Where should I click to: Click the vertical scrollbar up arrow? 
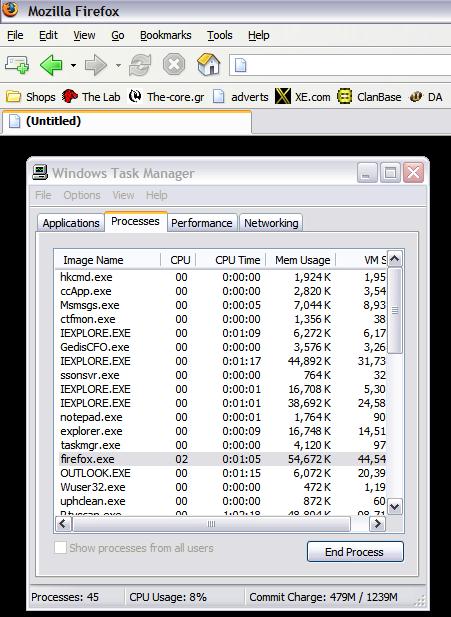tap(395, 259)
